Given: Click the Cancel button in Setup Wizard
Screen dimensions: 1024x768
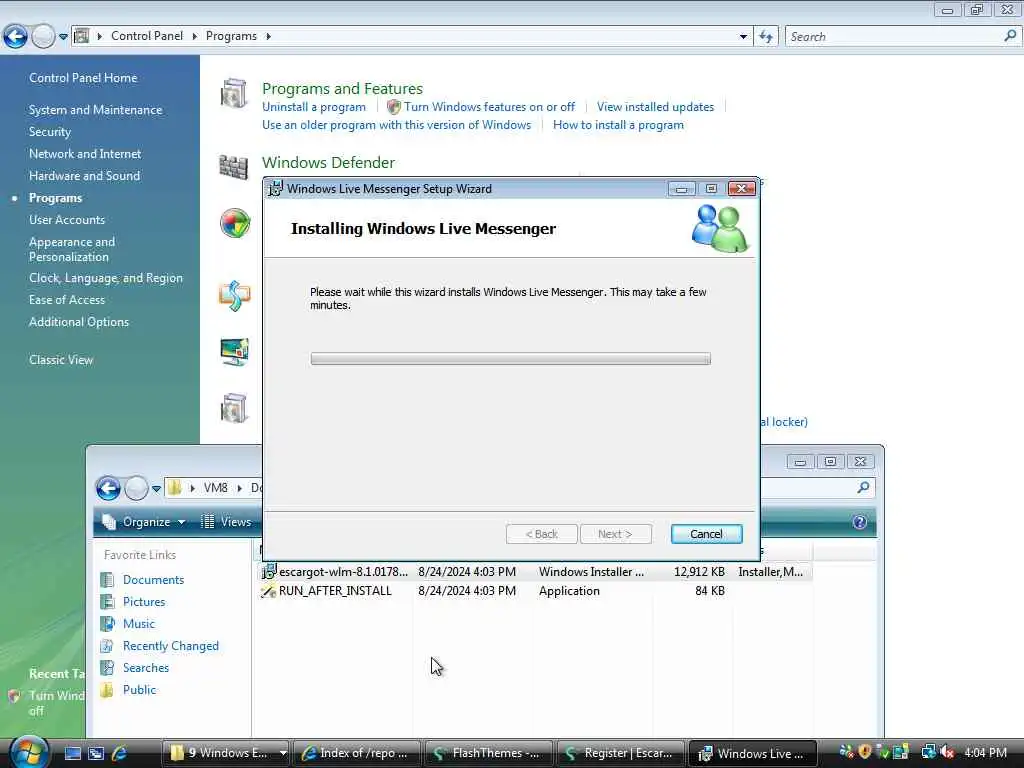Looking at the screenshot, I should pyautogui.click(x=706, y=534).
